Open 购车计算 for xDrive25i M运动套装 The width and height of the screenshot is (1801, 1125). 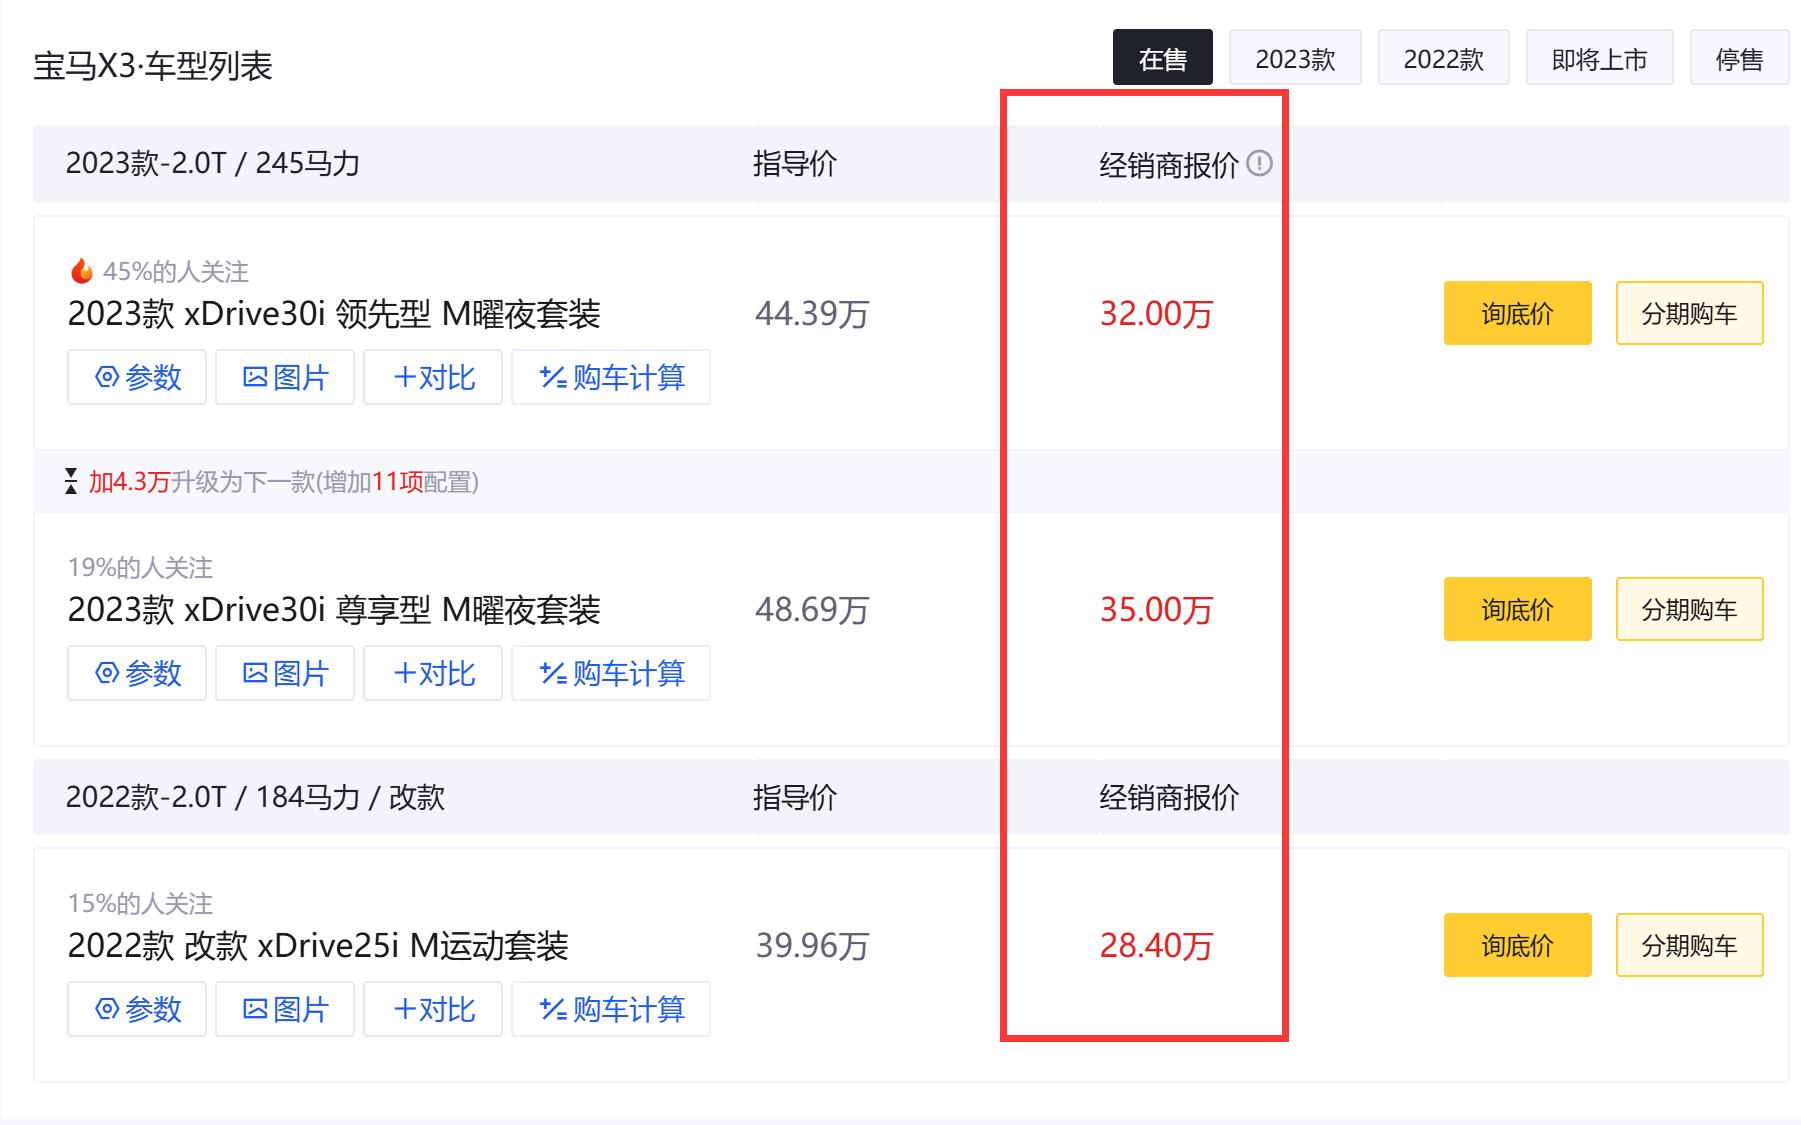(x=611, y=1009)
